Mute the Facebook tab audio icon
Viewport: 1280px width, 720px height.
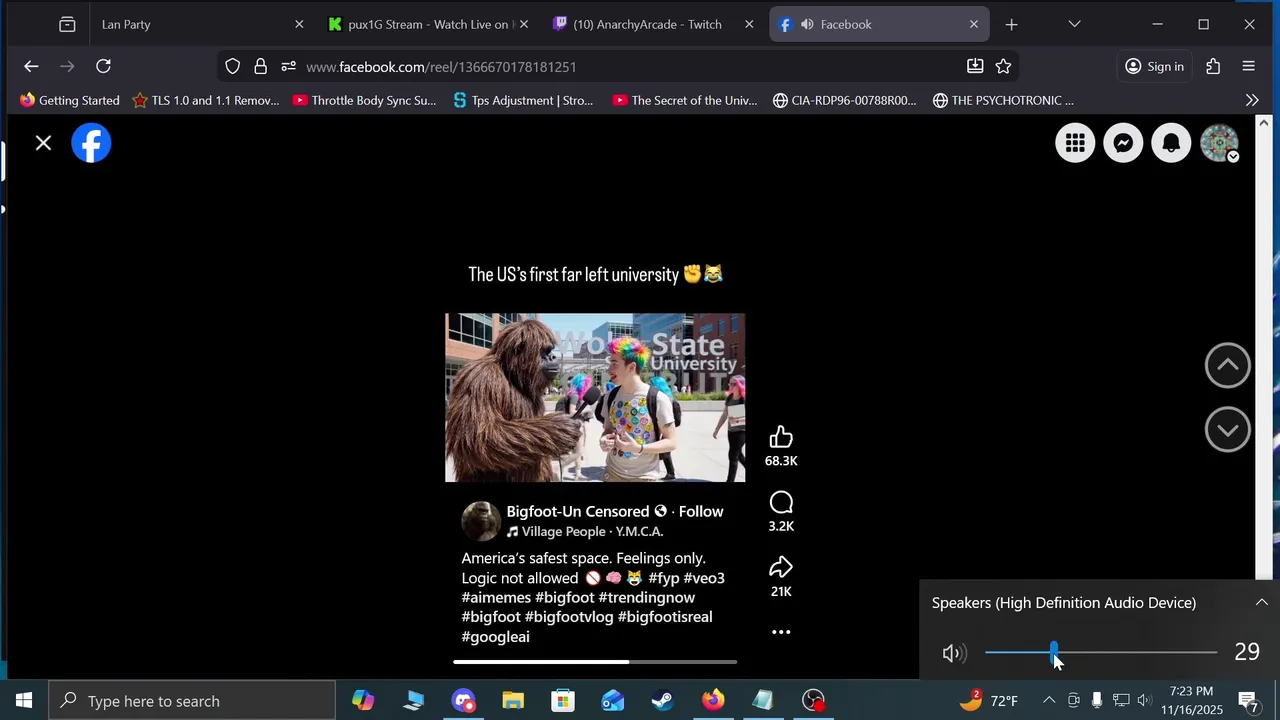(807, 24)
